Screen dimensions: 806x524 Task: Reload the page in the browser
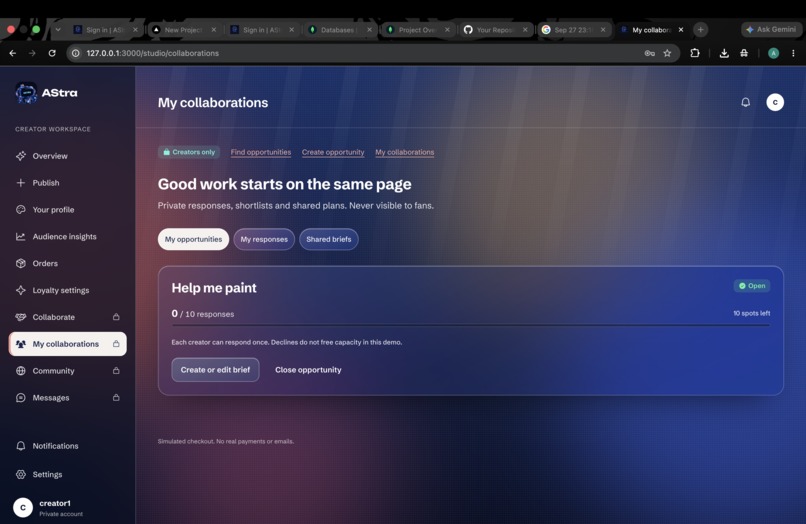click(x=52, y=53)
